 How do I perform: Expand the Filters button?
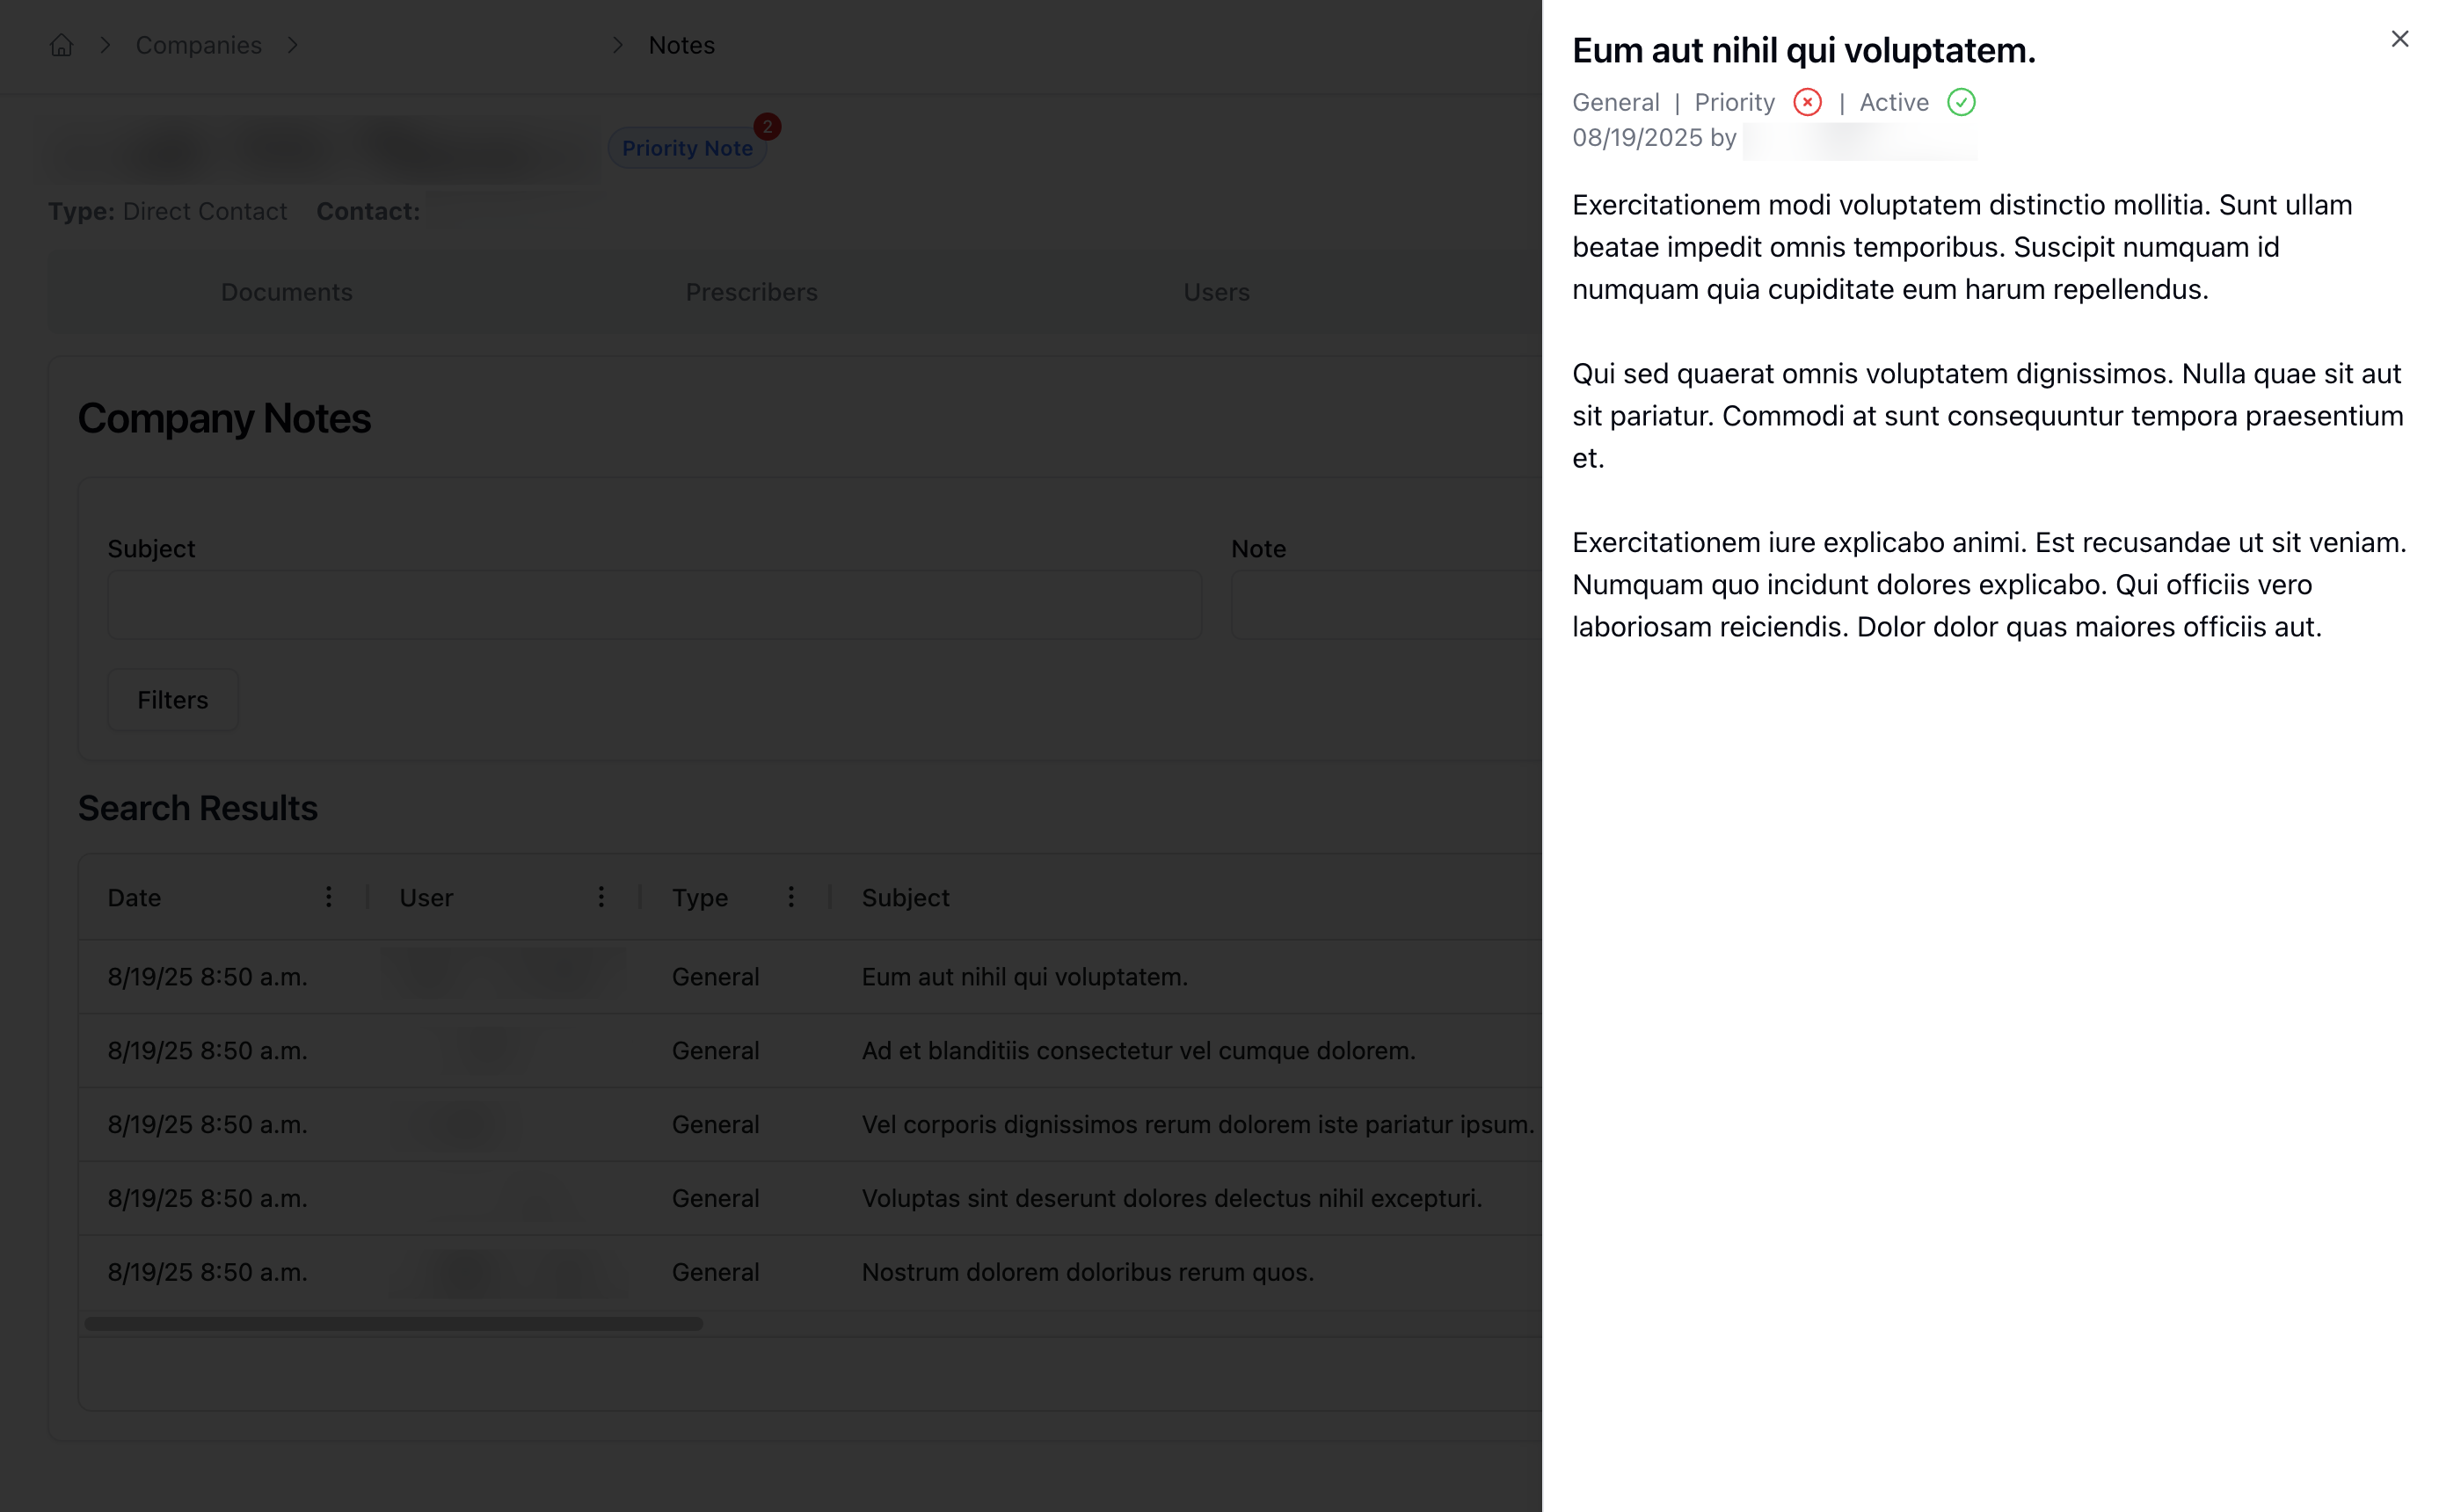172,700
